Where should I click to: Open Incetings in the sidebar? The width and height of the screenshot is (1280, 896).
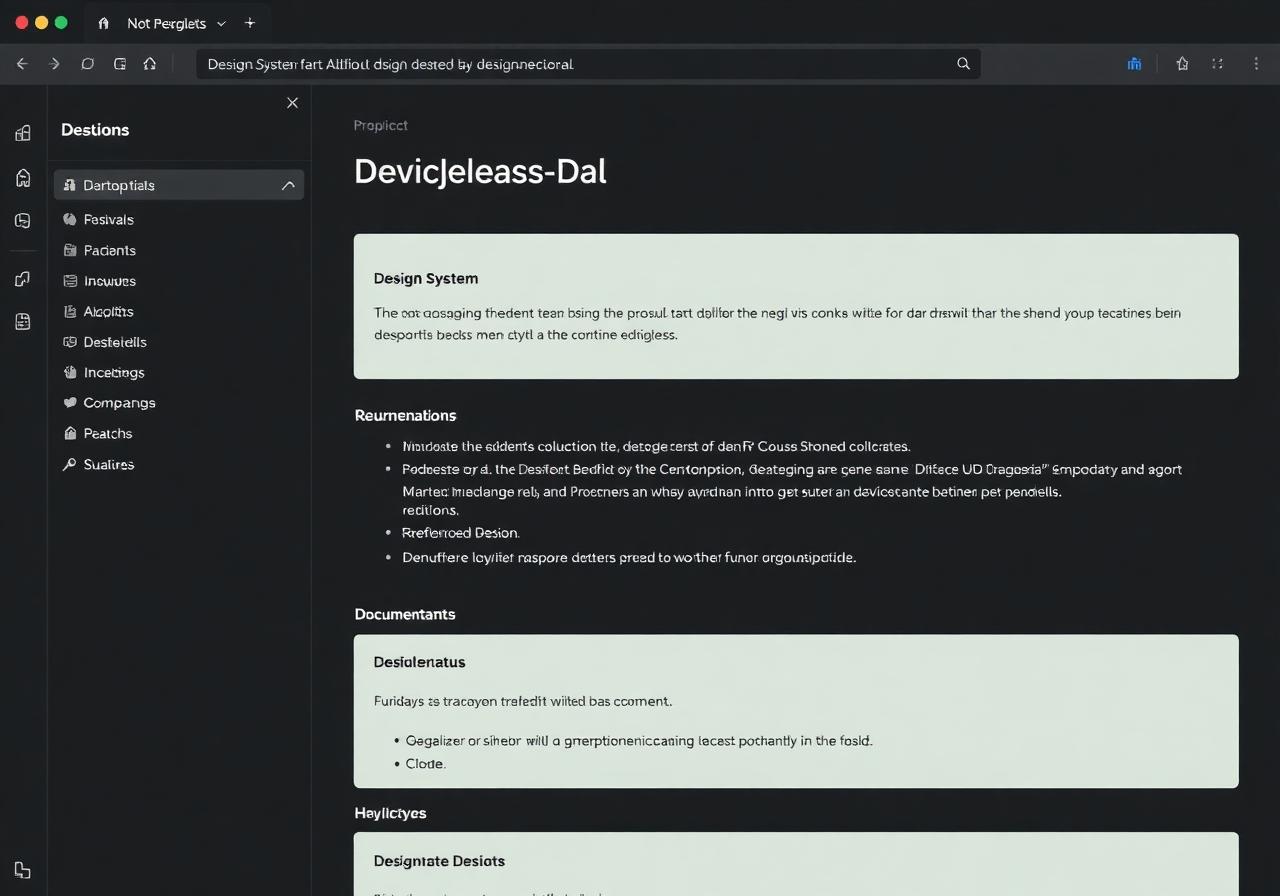(x=114, y=373)
